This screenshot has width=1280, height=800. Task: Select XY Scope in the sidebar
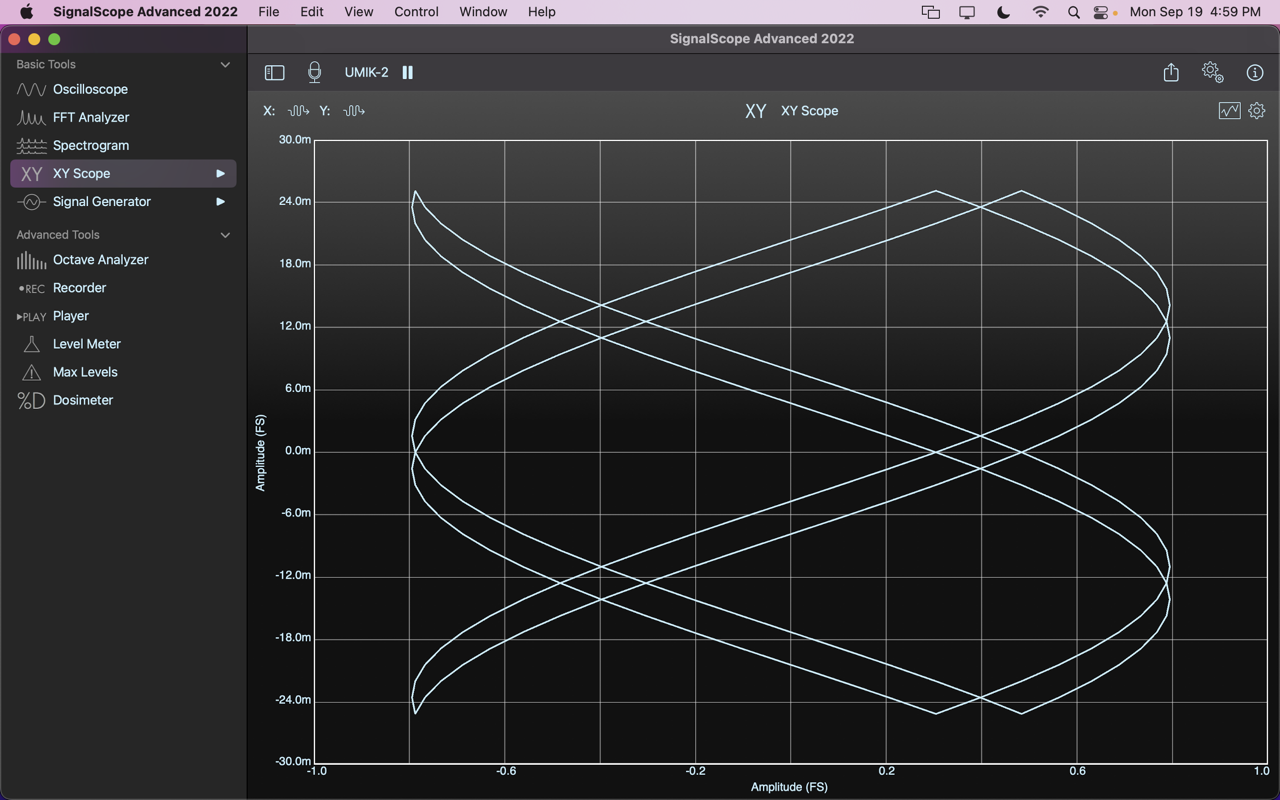click(x=123, y=173)
